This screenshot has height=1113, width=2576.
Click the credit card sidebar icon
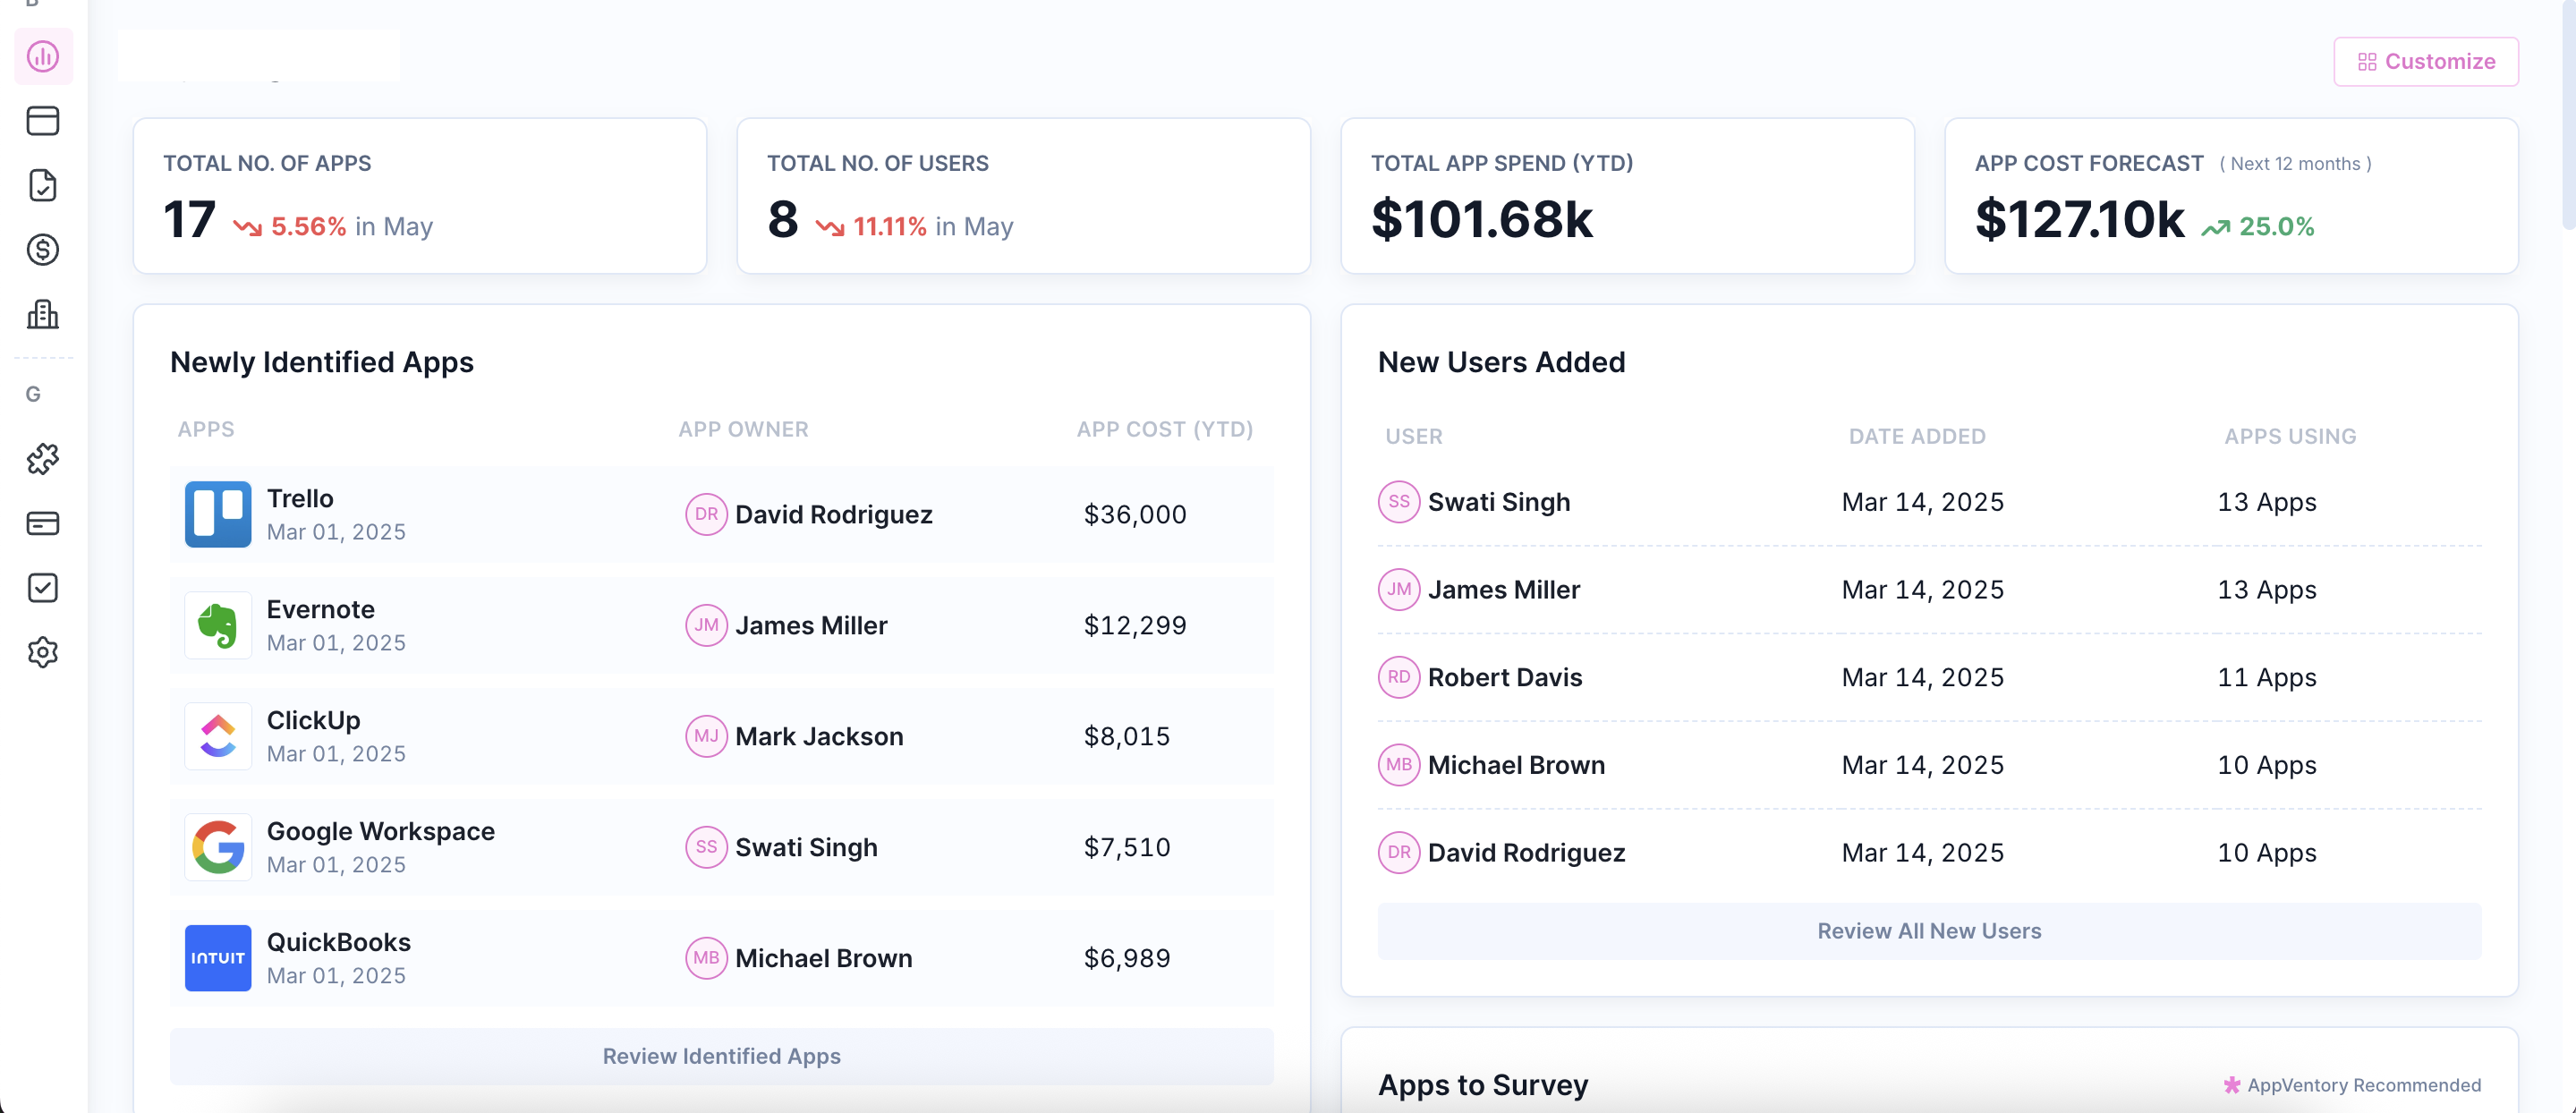pyautogui.click(x=43, y=523)
